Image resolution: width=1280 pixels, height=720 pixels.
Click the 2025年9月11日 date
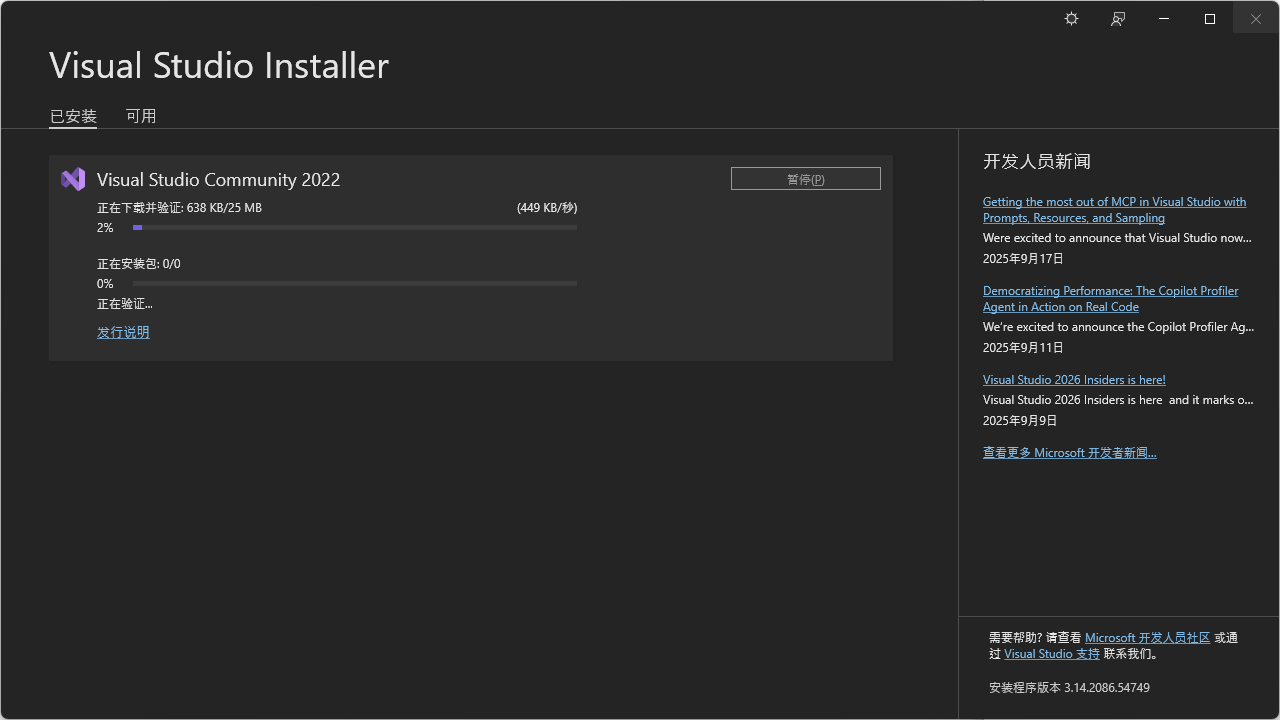tap(1023, 348)
